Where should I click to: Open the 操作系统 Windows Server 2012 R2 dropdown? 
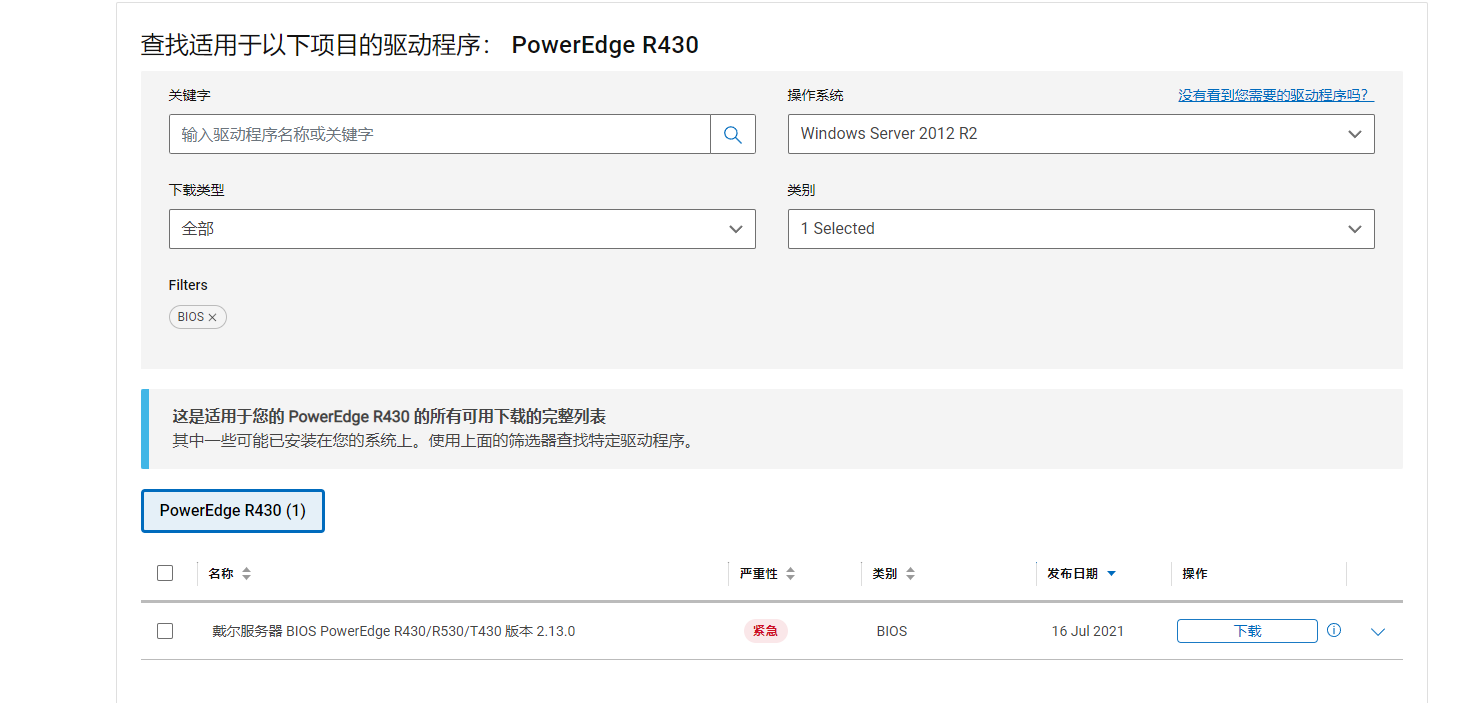1081,134
